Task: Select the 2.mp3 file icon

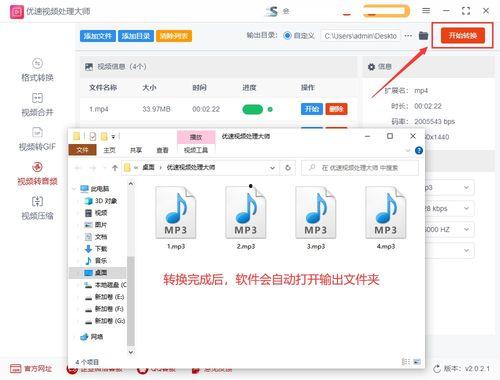Action: tap(246, 212)
